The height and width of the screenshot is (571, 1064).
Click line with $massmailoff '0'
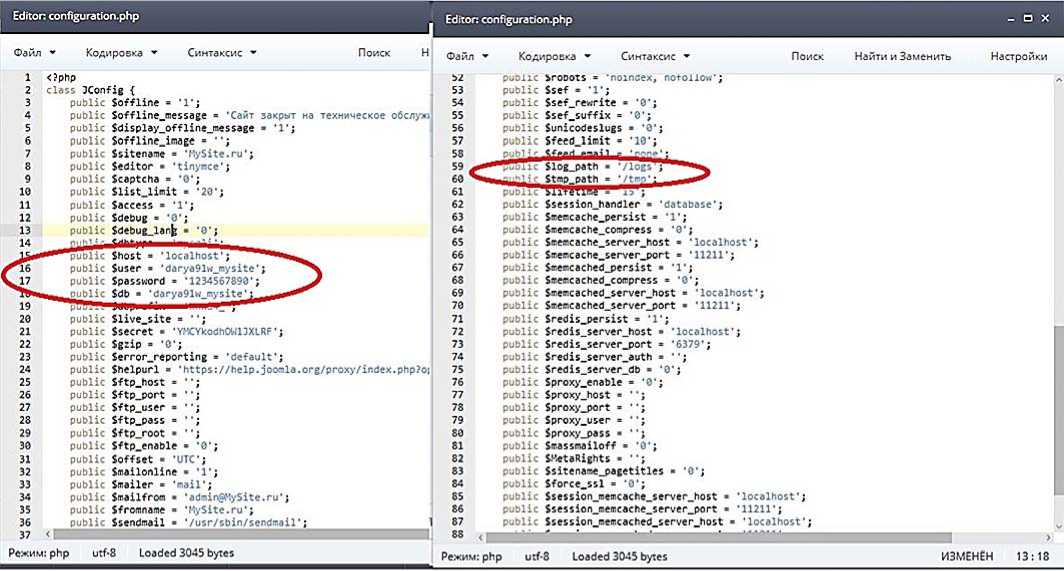click(x=580, y=446)
